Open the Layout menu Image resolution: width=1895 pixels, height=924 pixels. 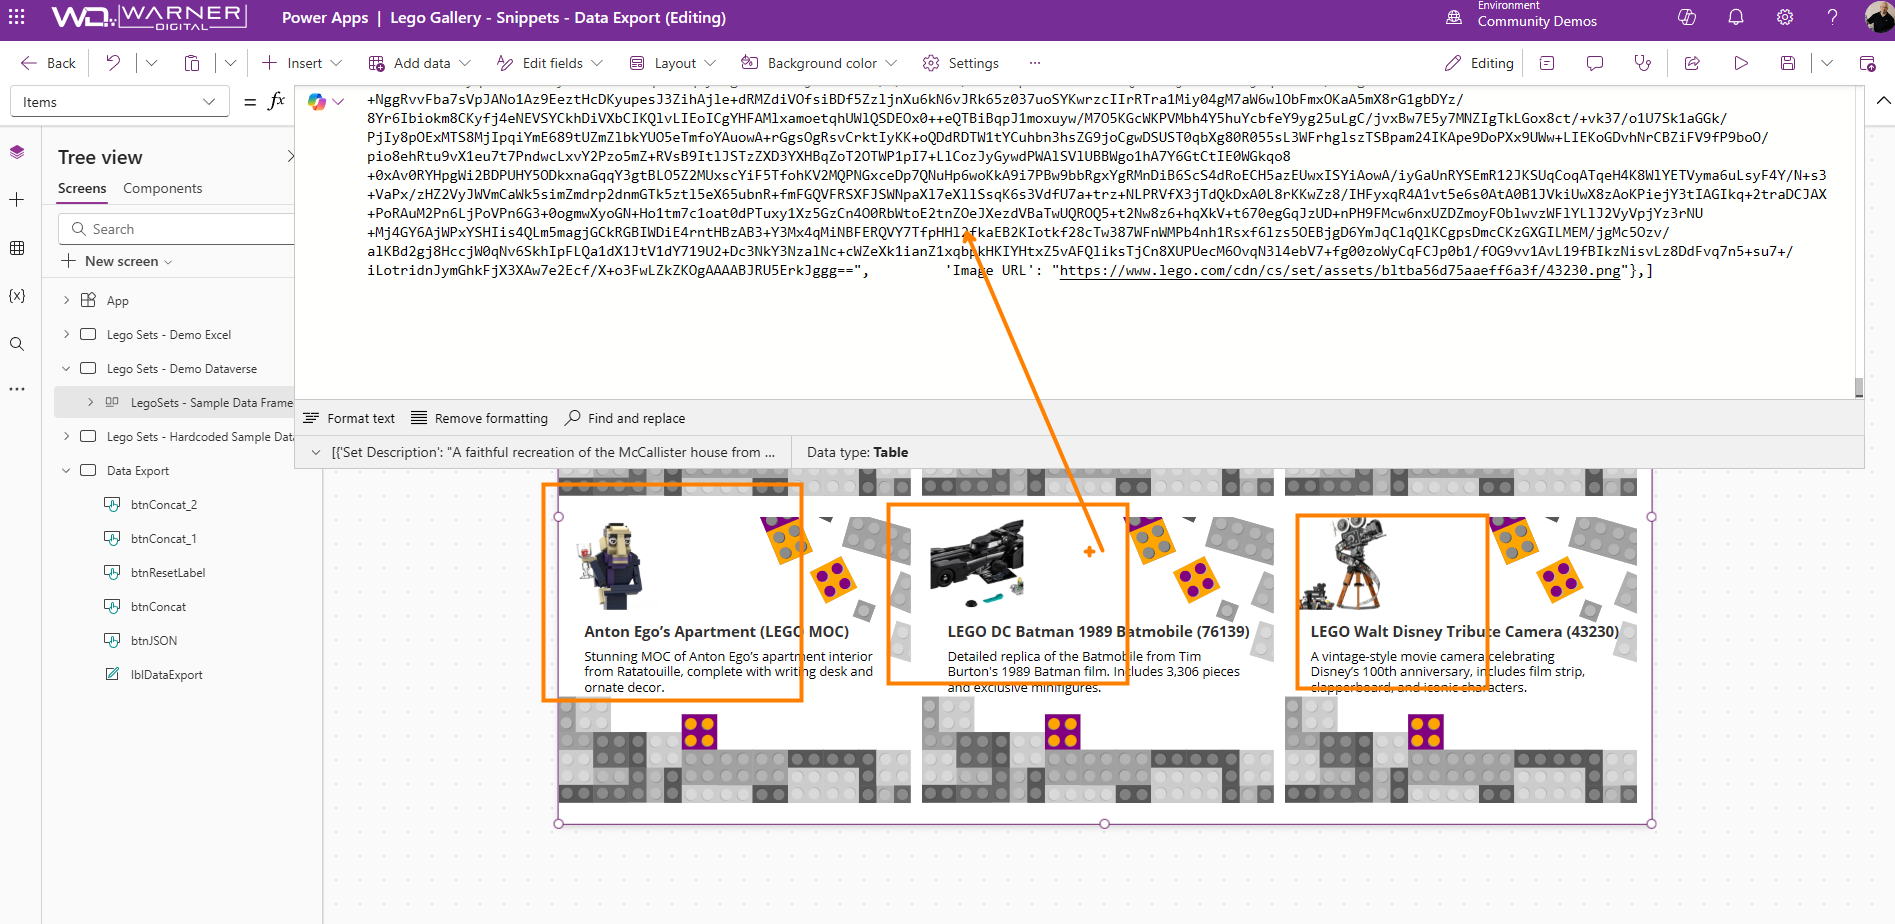[673, 63]
